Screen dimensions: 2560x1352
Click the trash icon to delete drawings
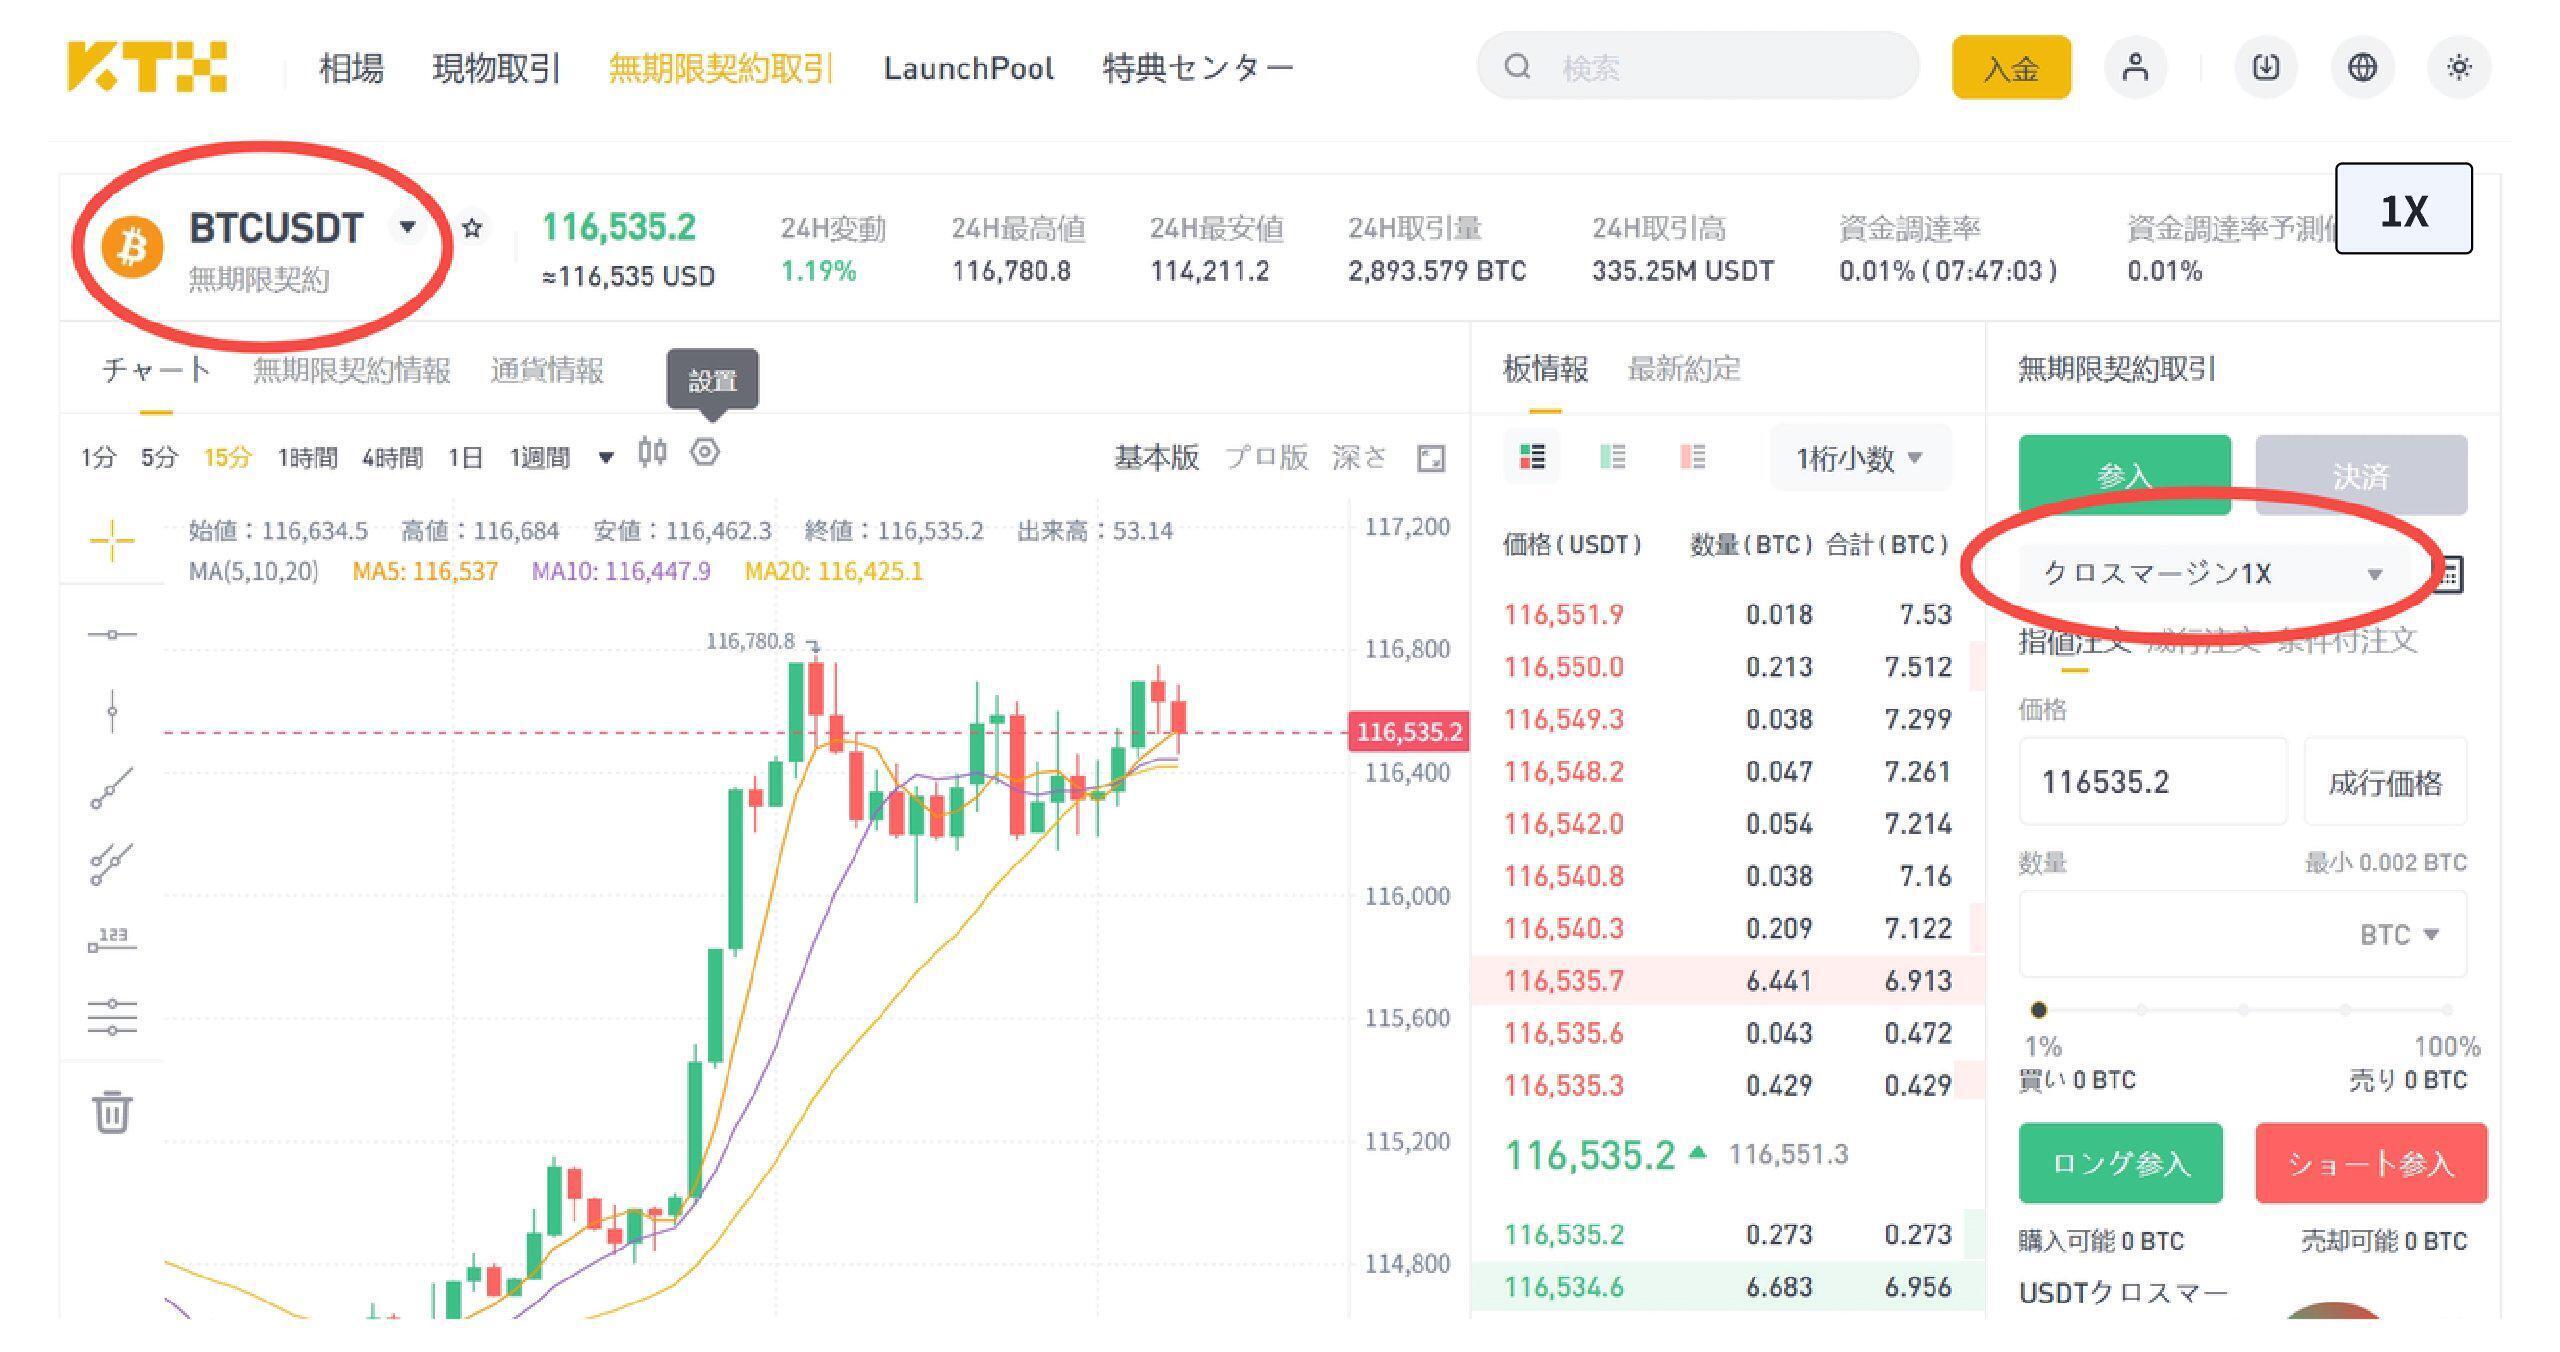pos(112,1111)
